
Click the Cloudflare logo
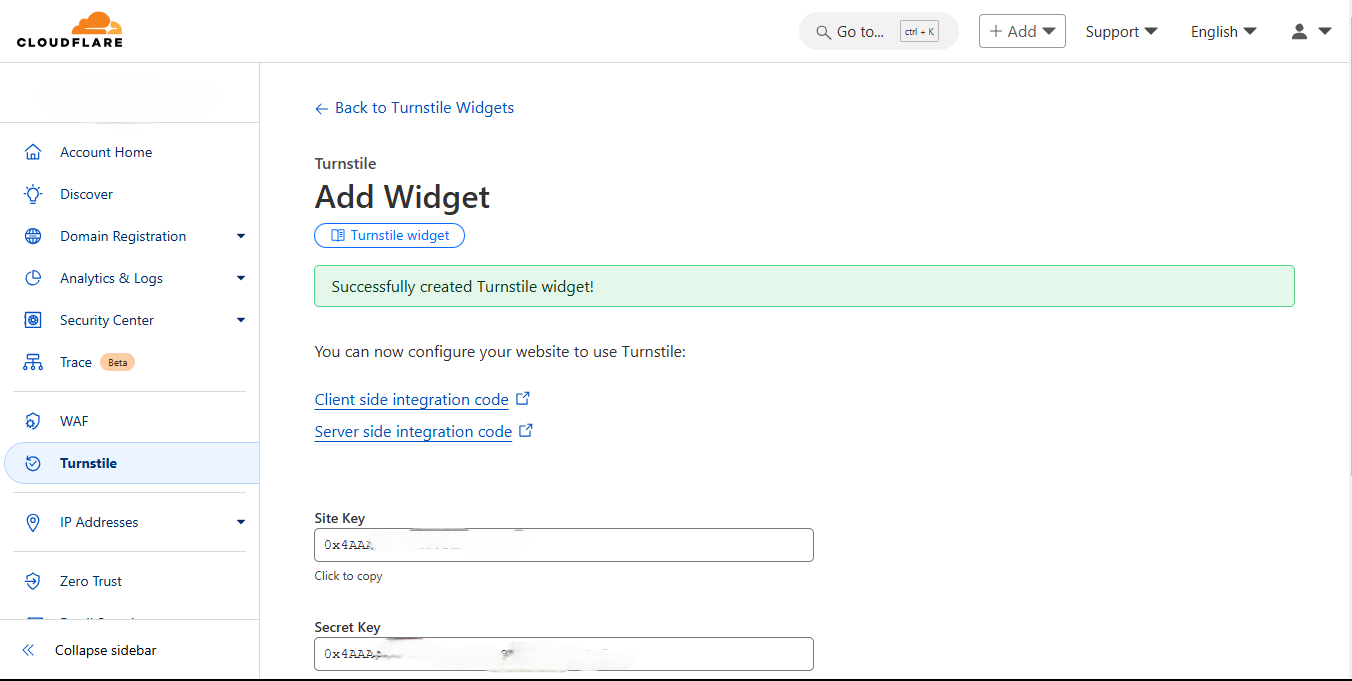(68, 29)
